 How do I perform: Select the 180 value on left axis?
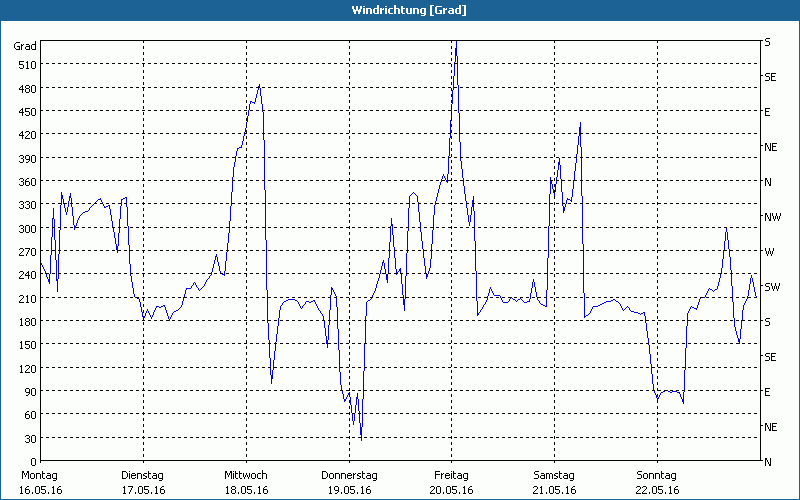point(28,322)
